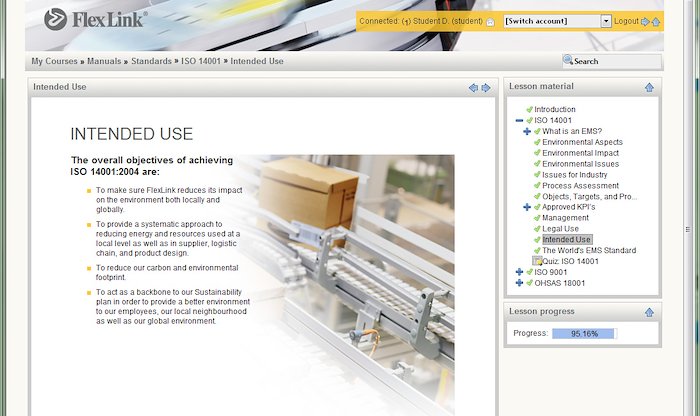
Task: Open My Courses breadcrumb
Action: coord(54,61)
